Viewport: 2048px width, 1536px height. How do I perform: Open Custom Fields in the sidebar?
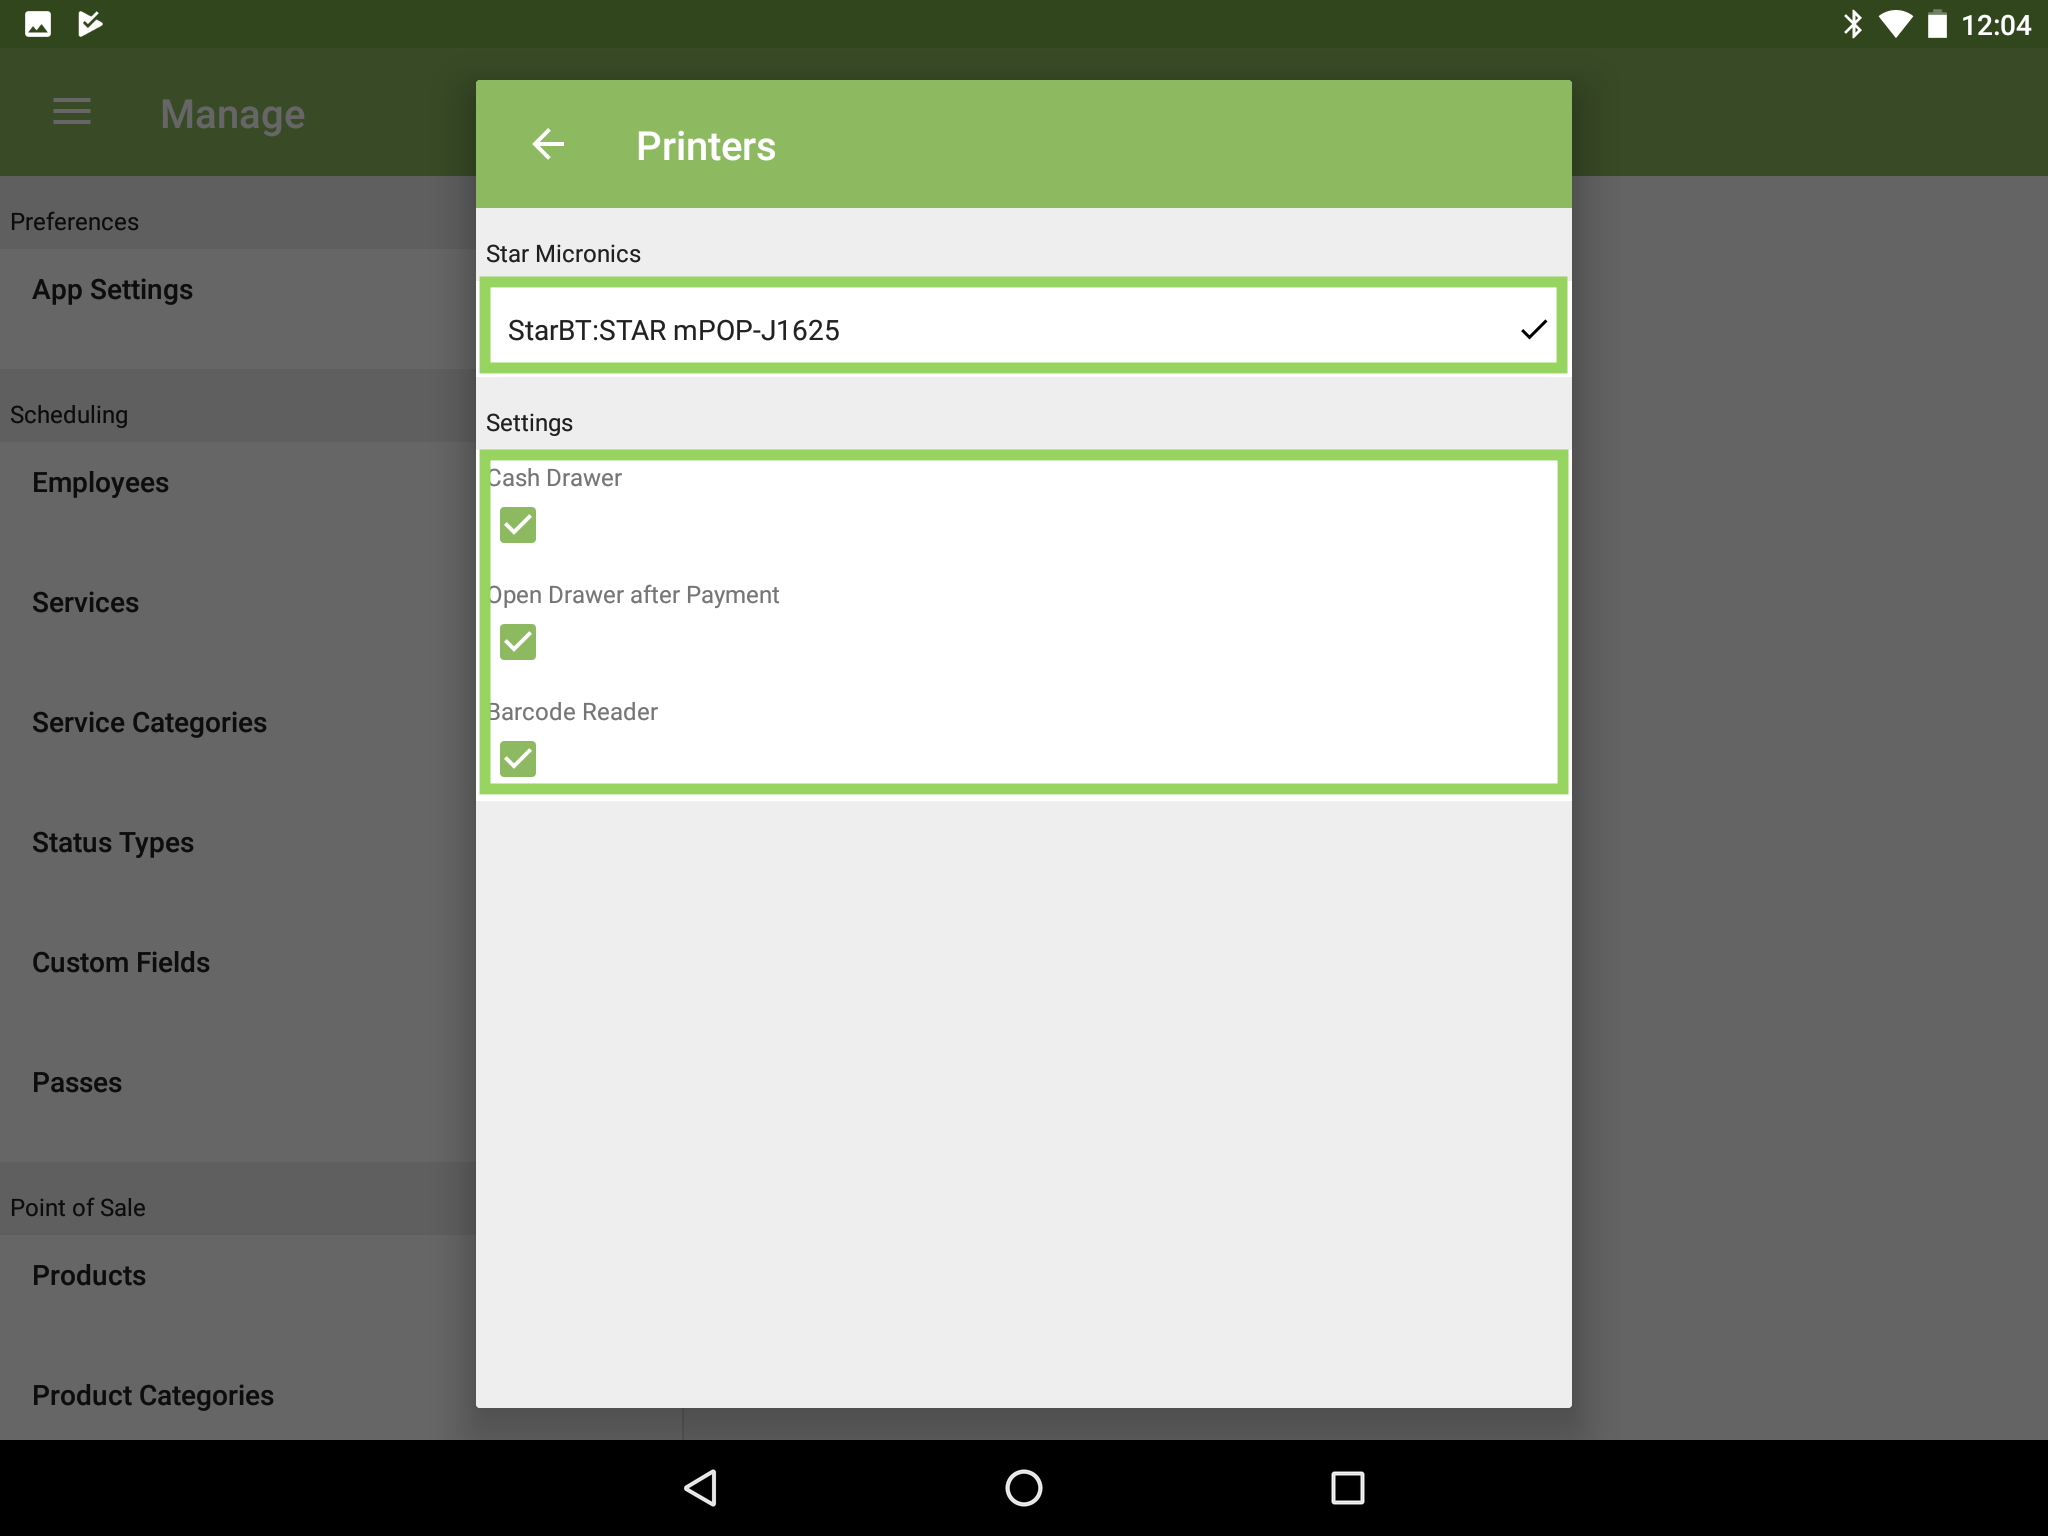(x=121, y=963)
